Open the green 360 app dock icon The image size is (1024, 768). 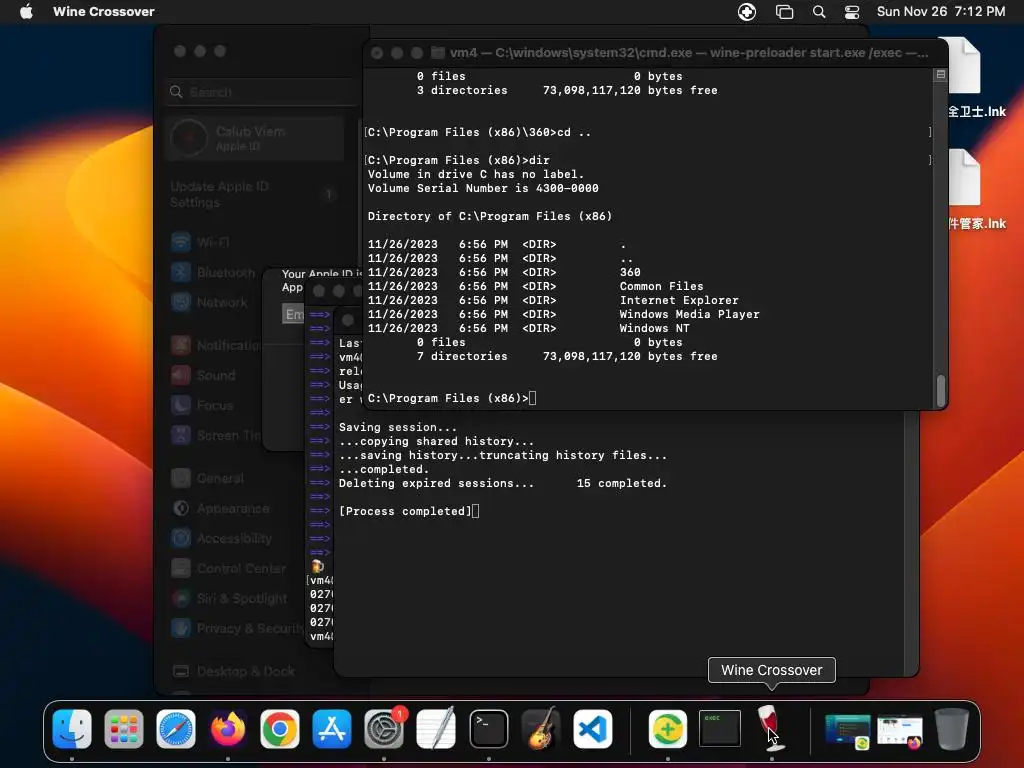click(667, 729)
